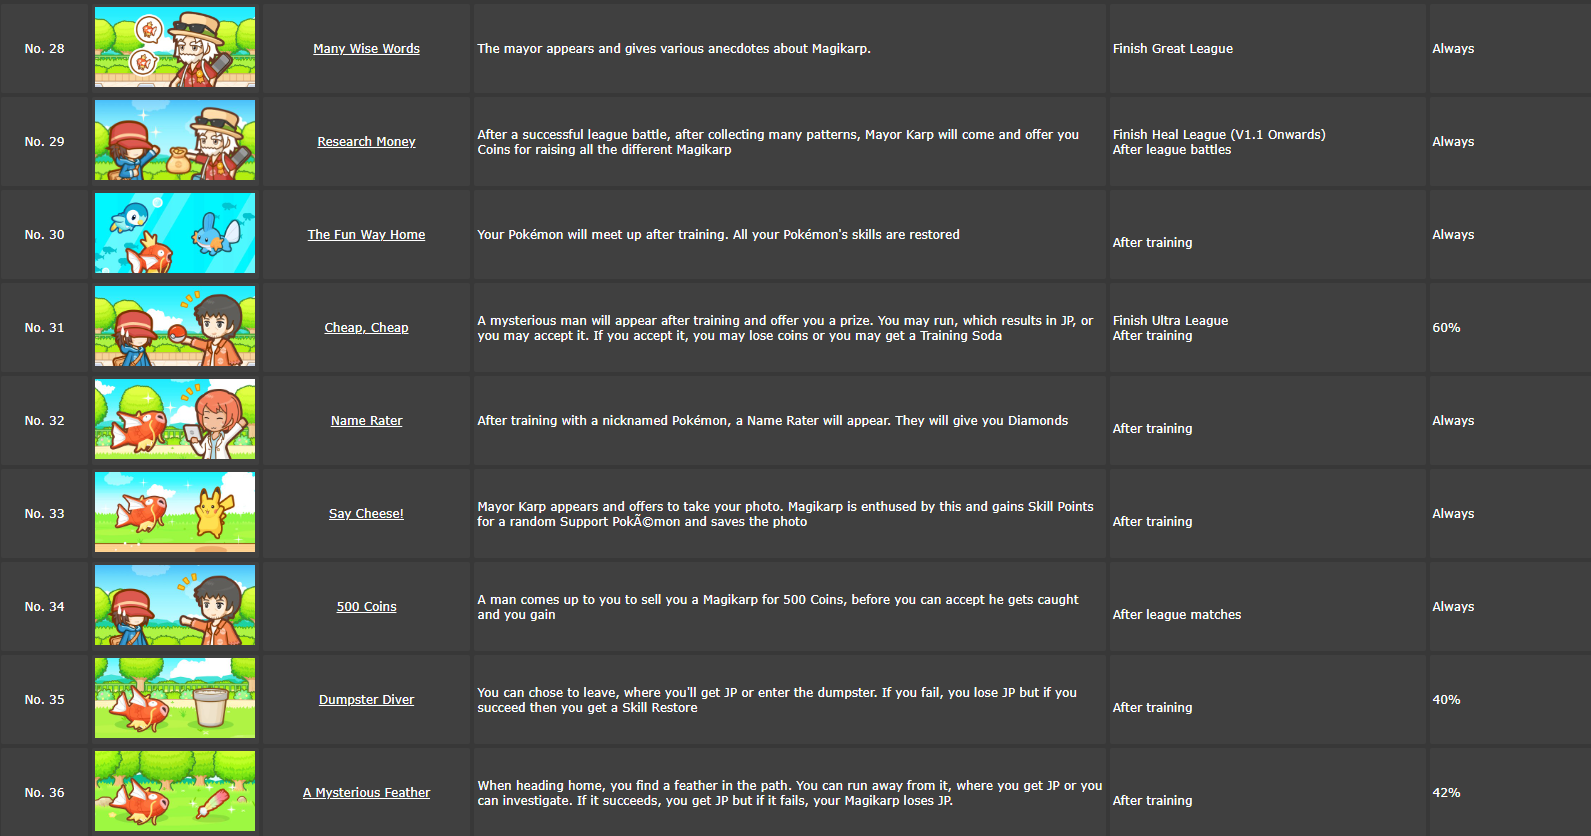Click the Finish Great League requirement text
The height and width of the screenshot is (836, 1591).
(x=1172, y=48)
